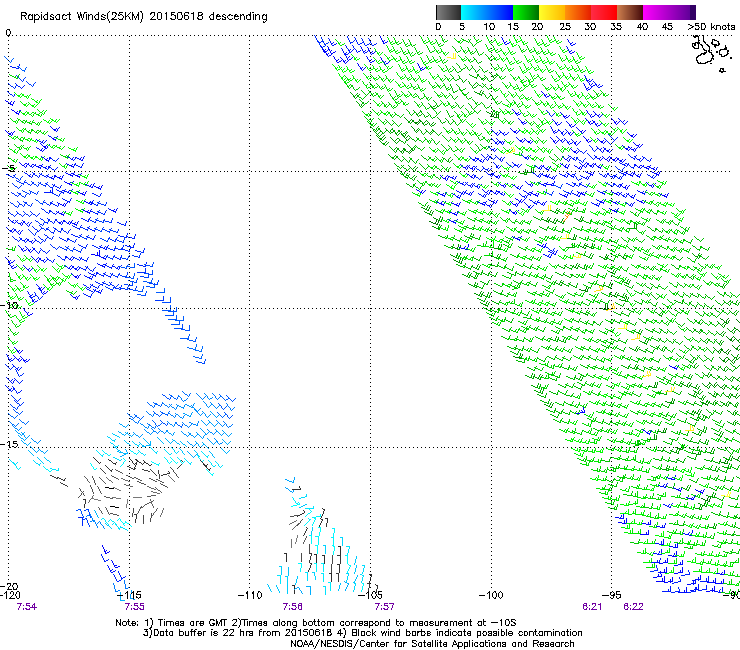Click the yellow 20–25 knots color segment
This screenshot has width=740, height=650.
click(552, 12)
